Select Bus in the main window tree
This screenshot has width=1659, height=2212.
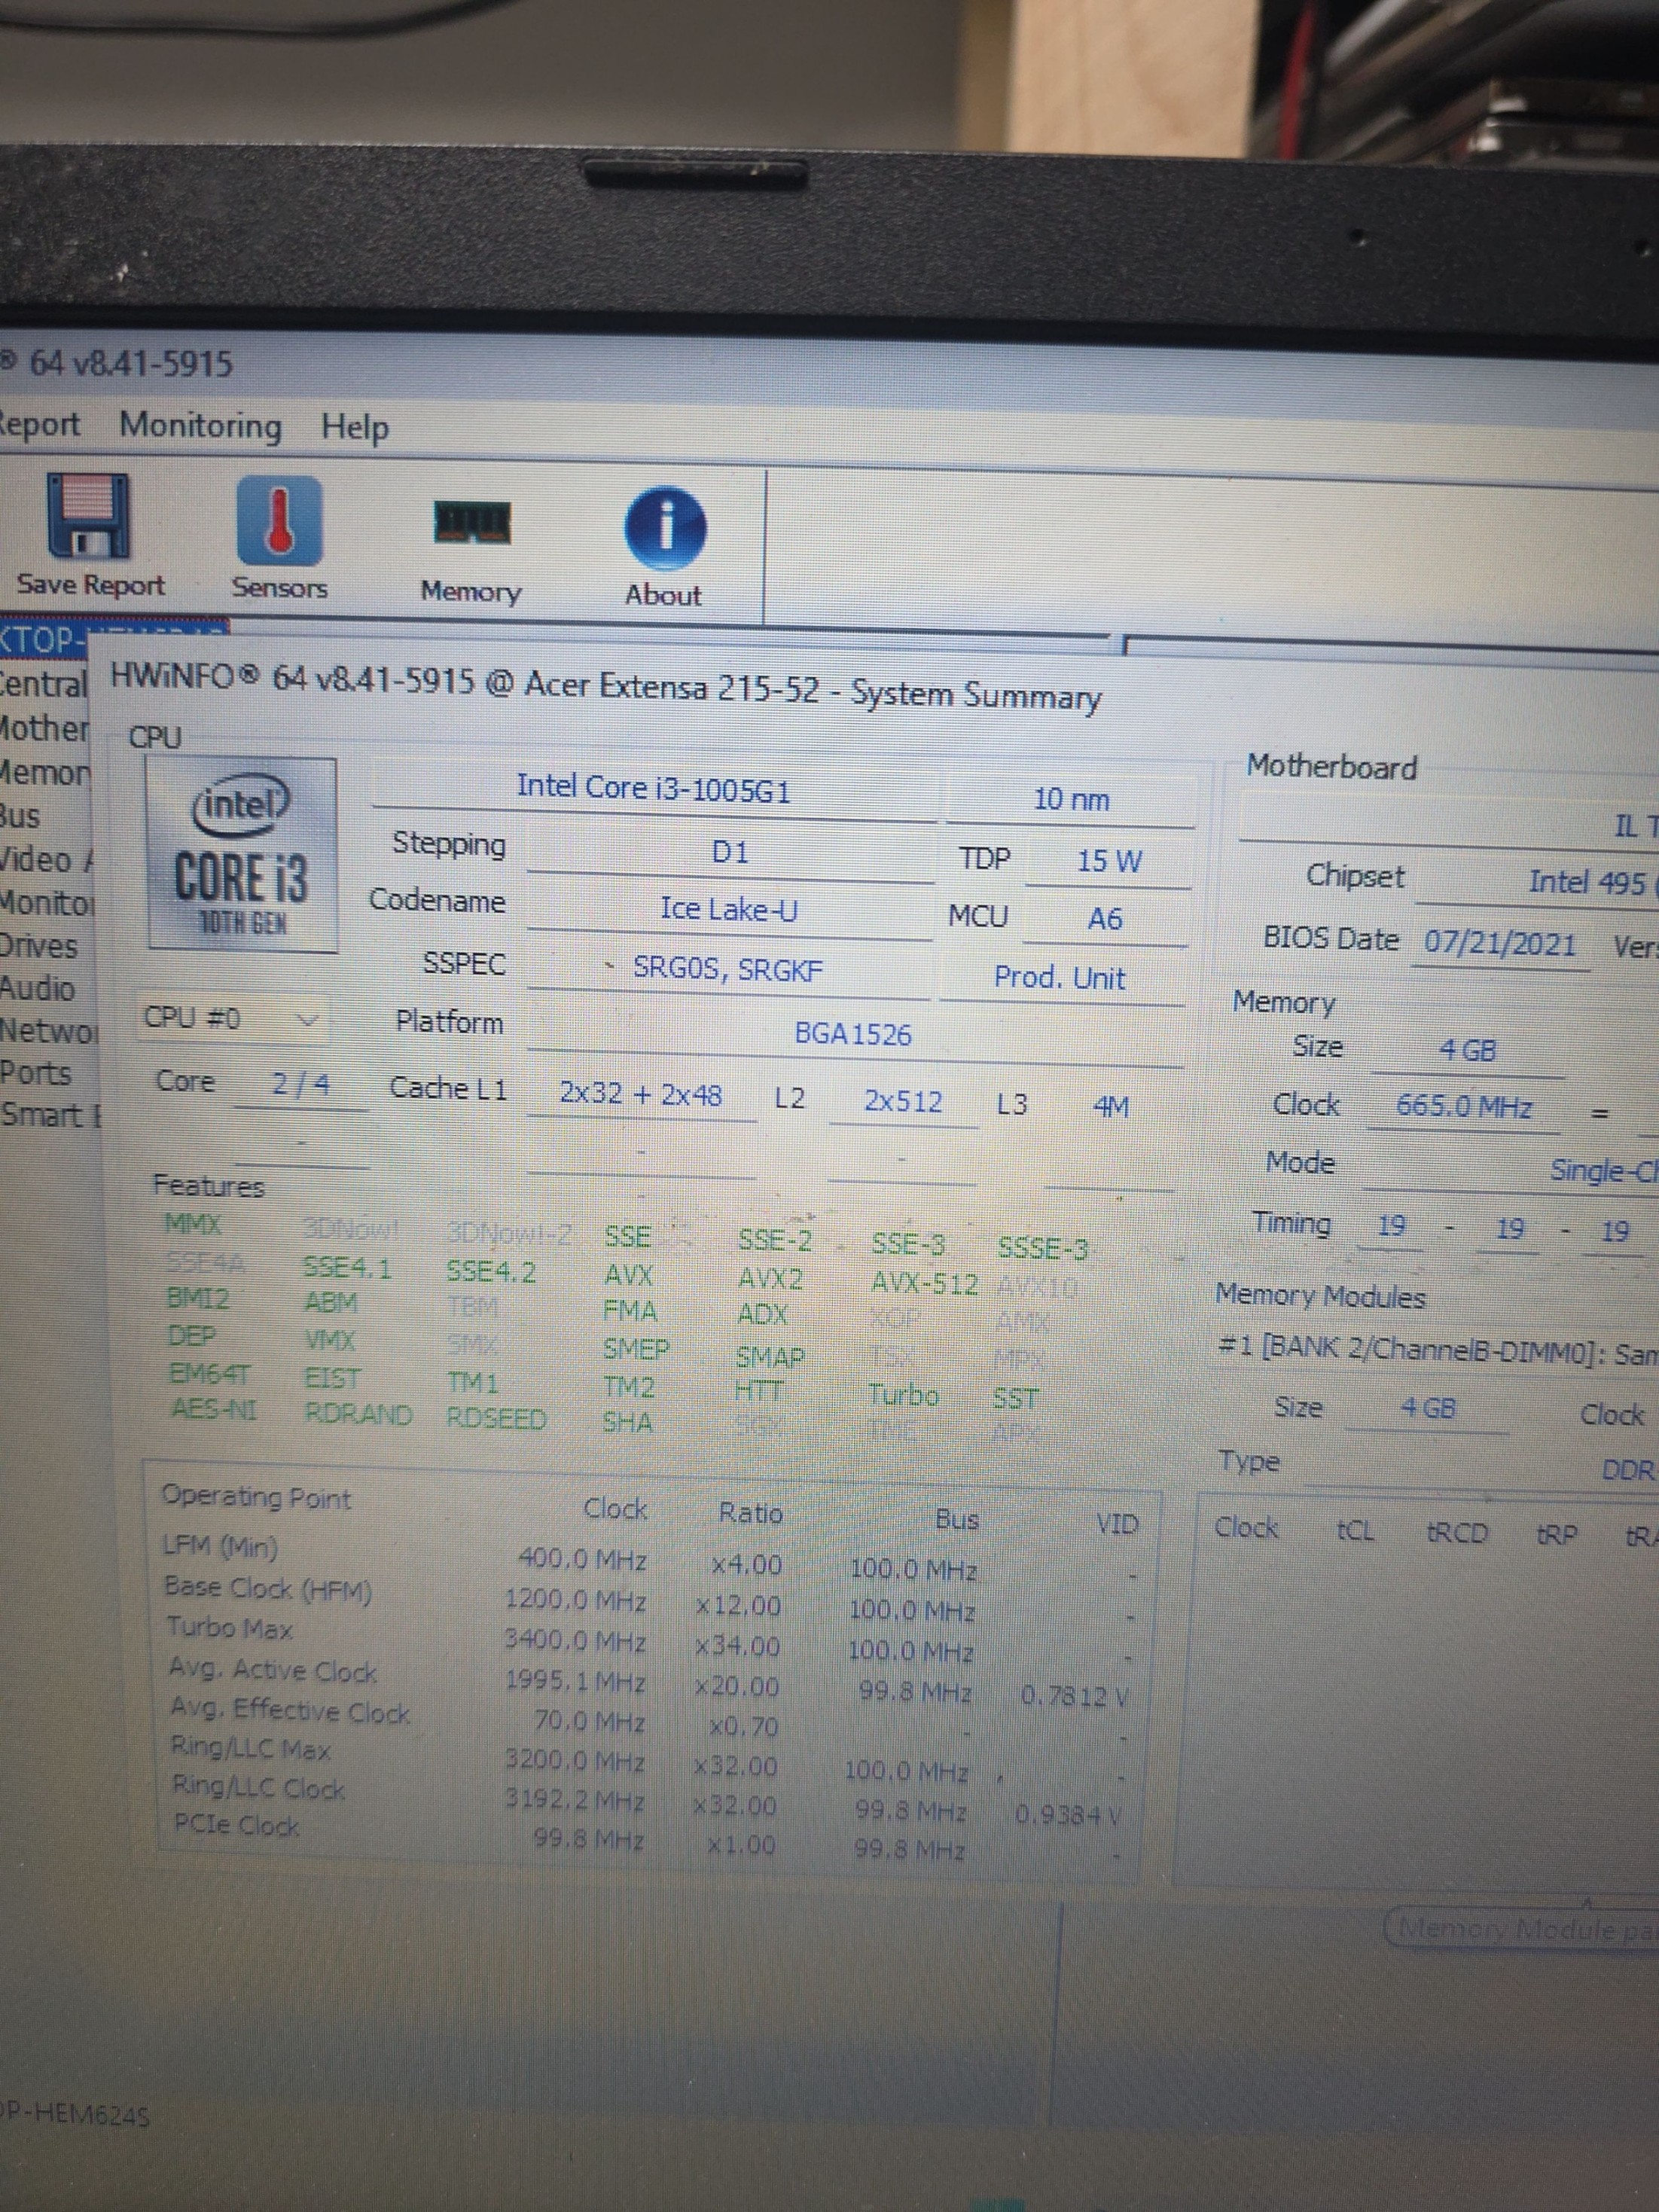tap(21, 816)
